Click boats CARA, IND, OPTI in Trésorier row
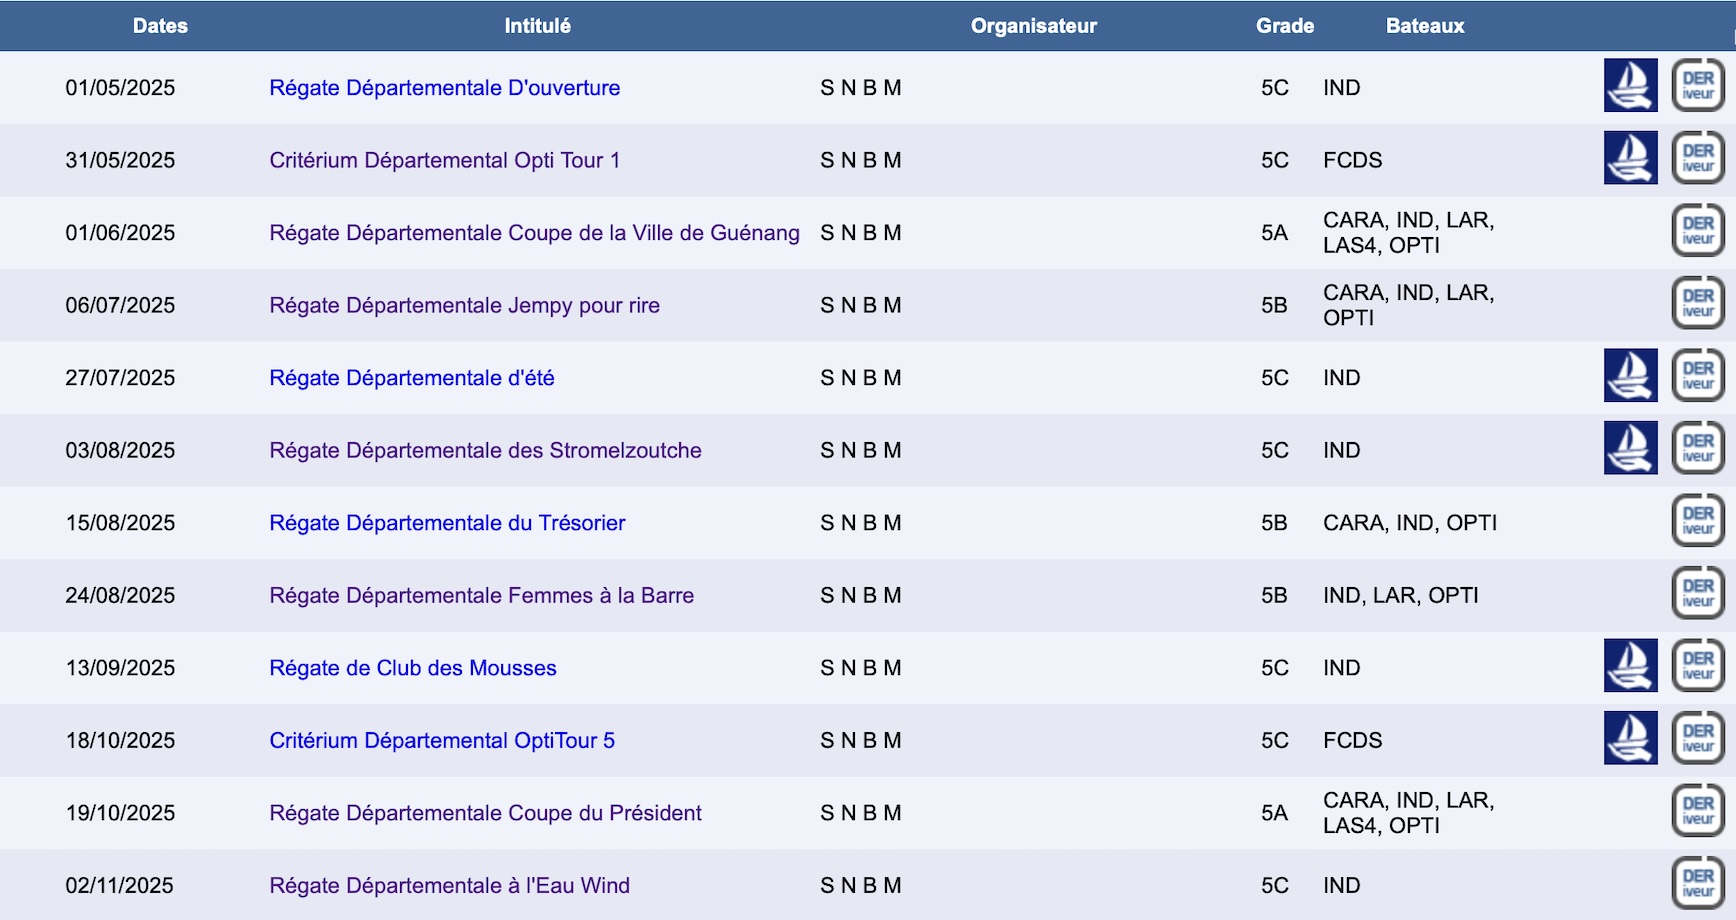1736x920 pixels. (x=1410, y=523)
